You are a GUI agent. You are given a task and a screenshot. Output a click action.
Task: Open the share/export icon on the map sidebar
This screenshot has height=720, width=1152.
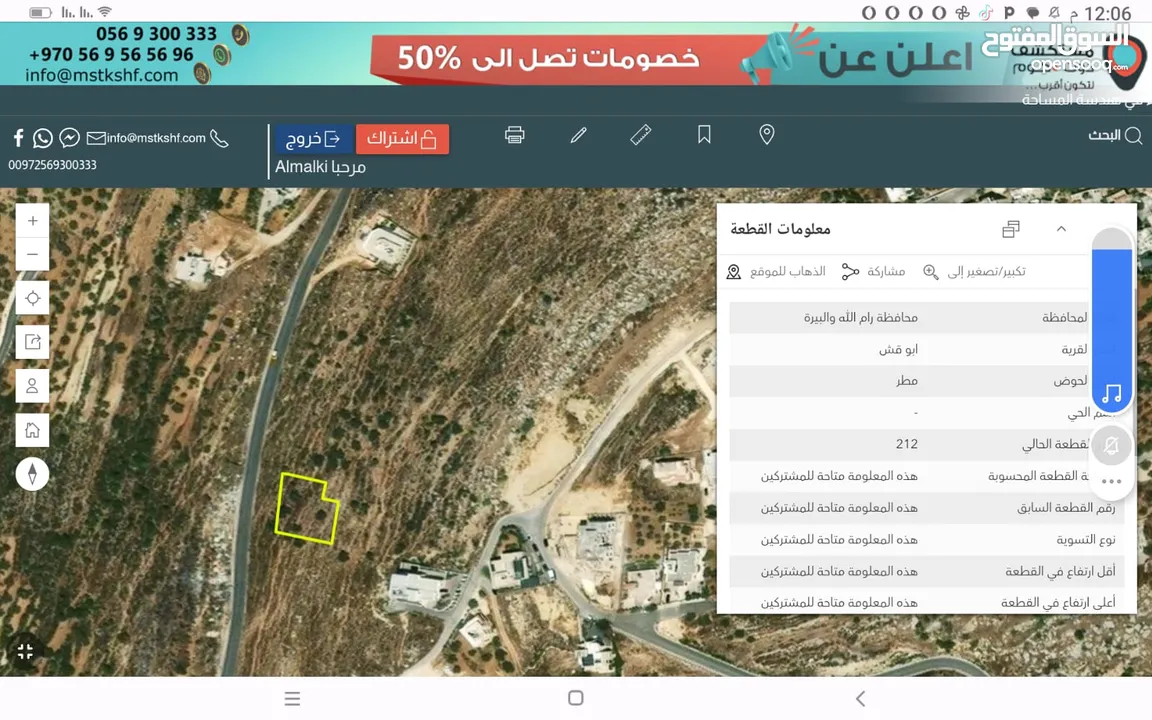[x=32, y=341]
